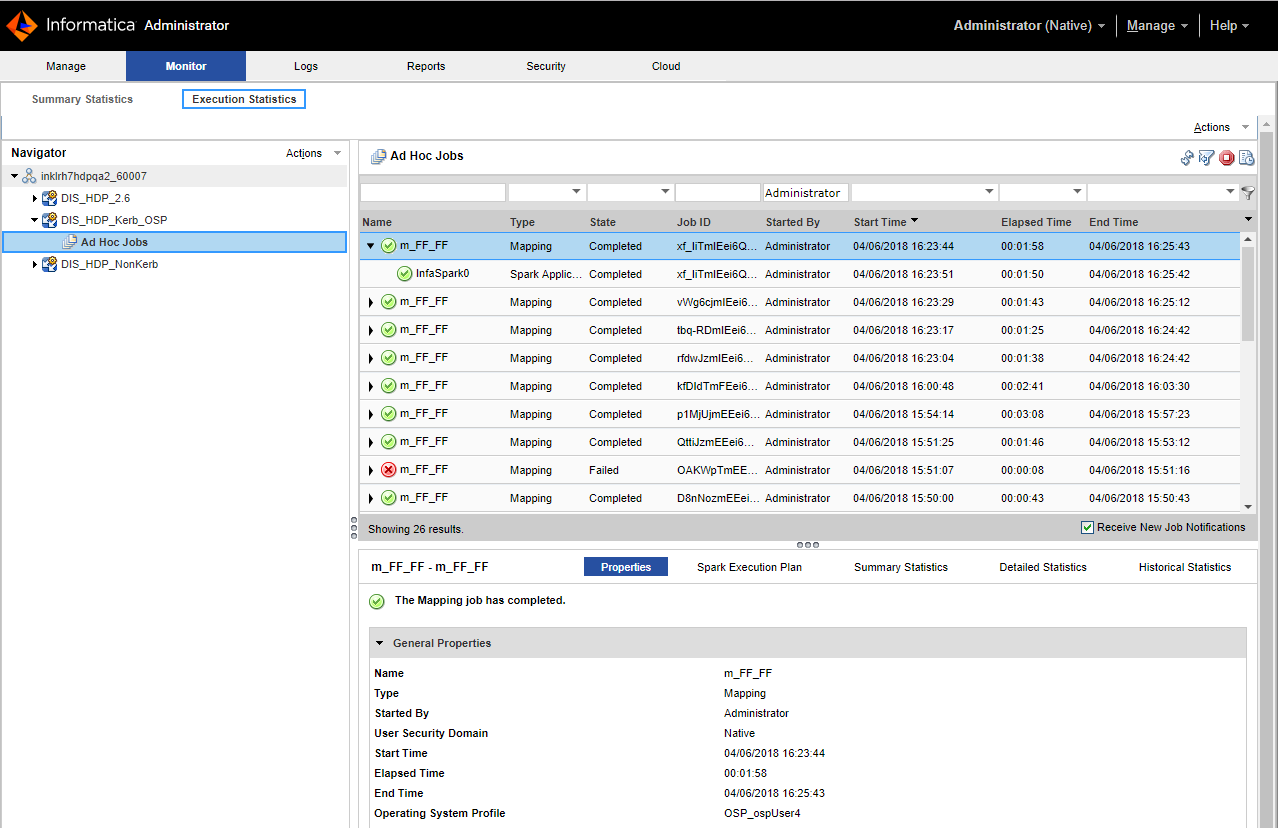
Task: Collapse the expanded m_FF_FF job at 16:23:44
Action: (371, 246)
